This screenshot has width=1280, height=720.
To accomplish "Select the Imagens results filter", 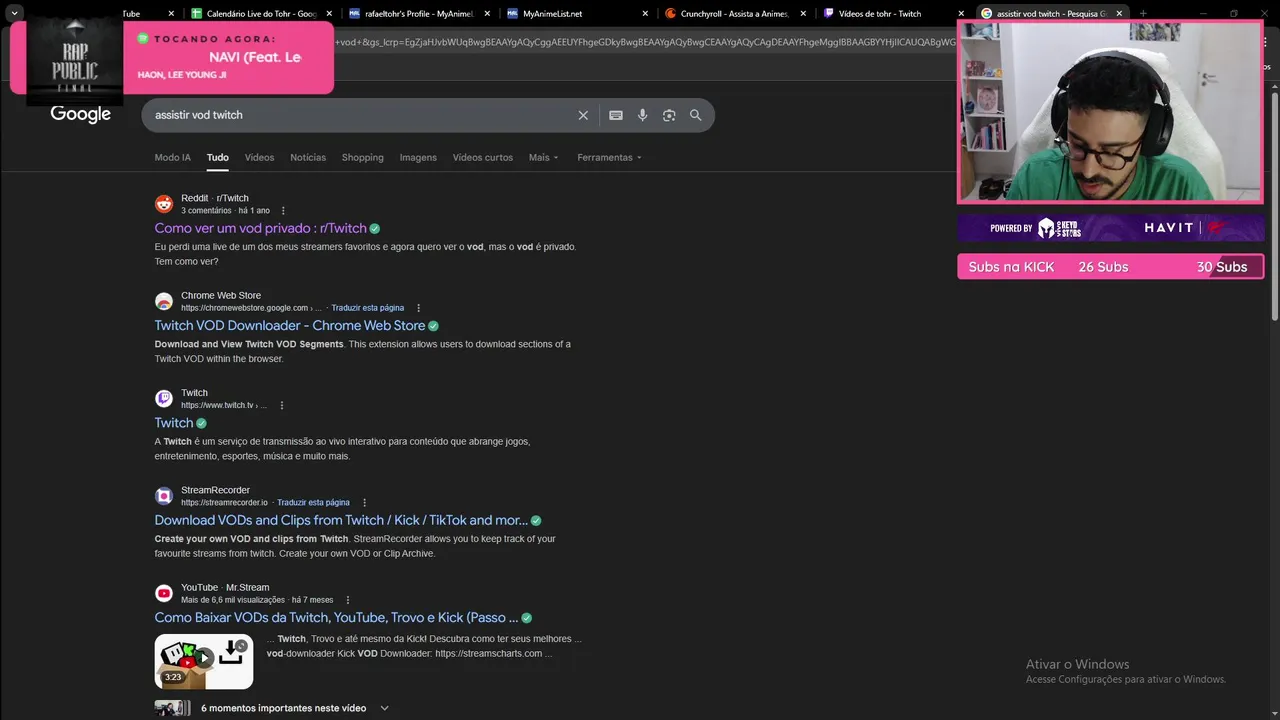I will click(418, 157).
